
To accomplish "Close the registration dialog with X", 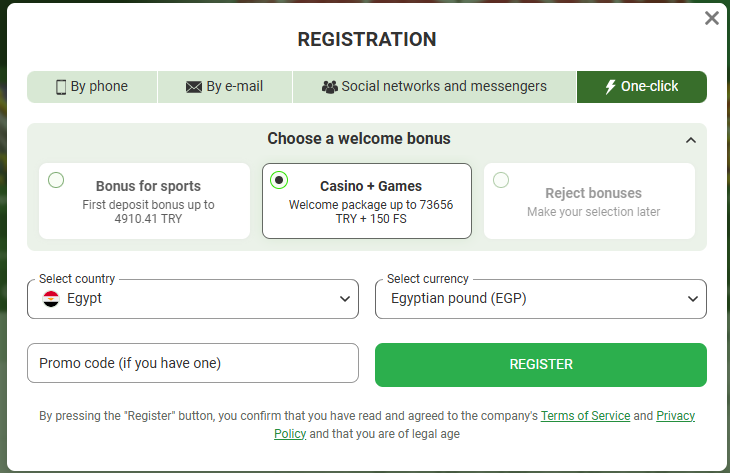I will pyautogui.click(x=712, y=18).
